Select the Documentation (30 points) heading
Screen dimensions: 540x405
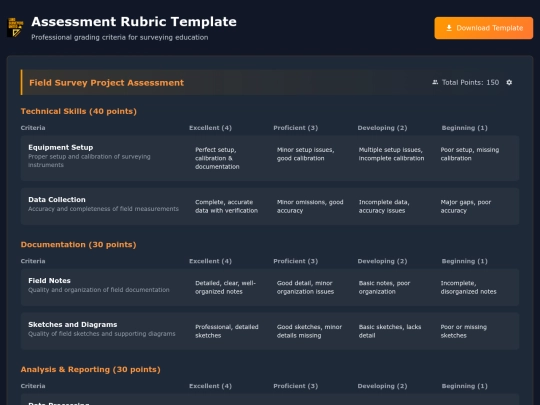78,245
